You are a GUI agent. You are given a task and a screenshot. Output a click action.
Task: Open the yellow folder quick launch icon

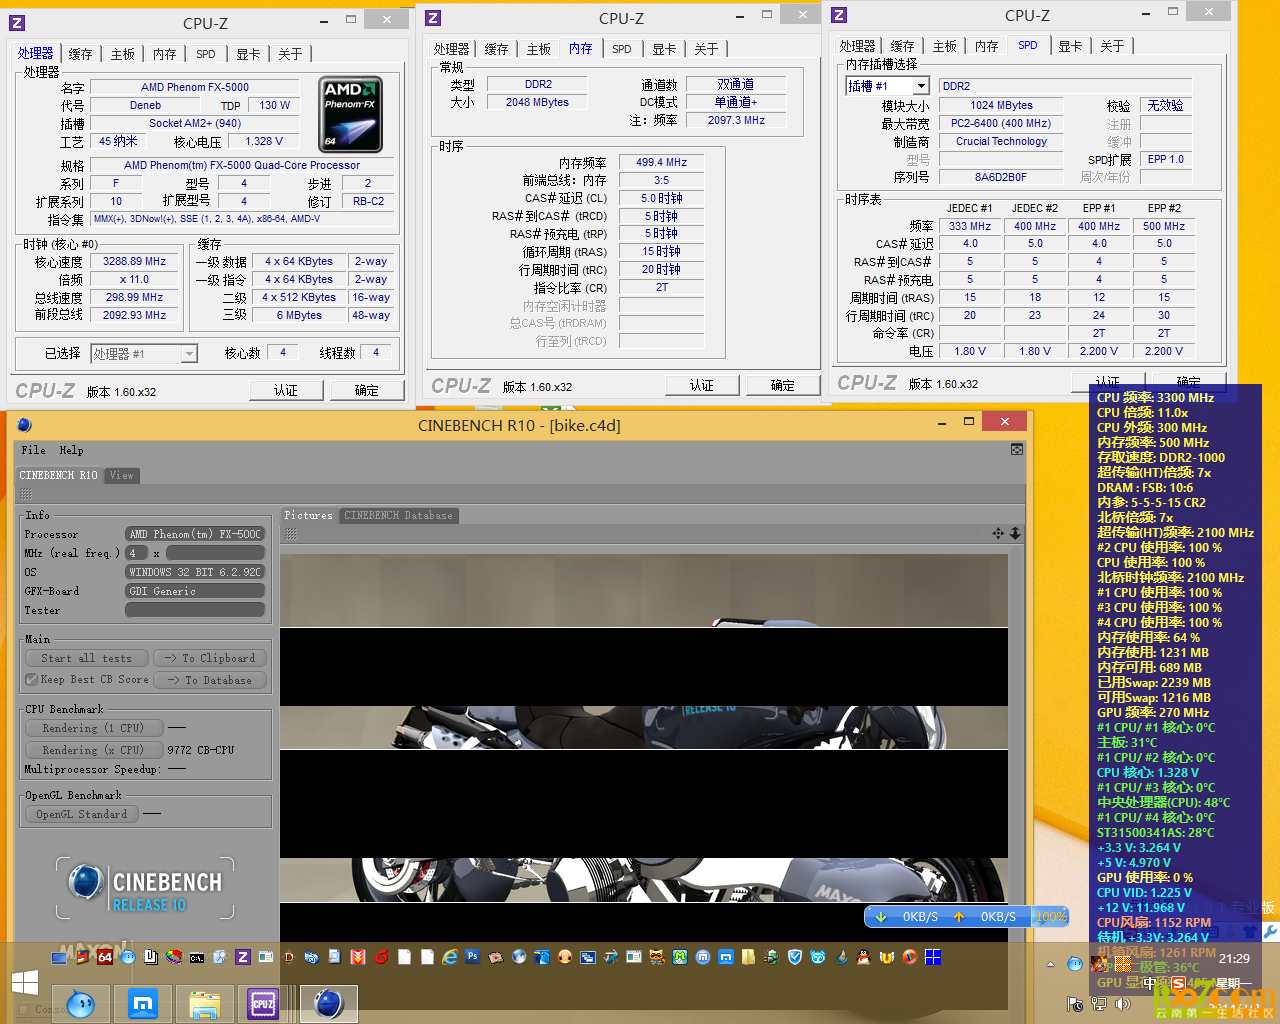[747, 957]
